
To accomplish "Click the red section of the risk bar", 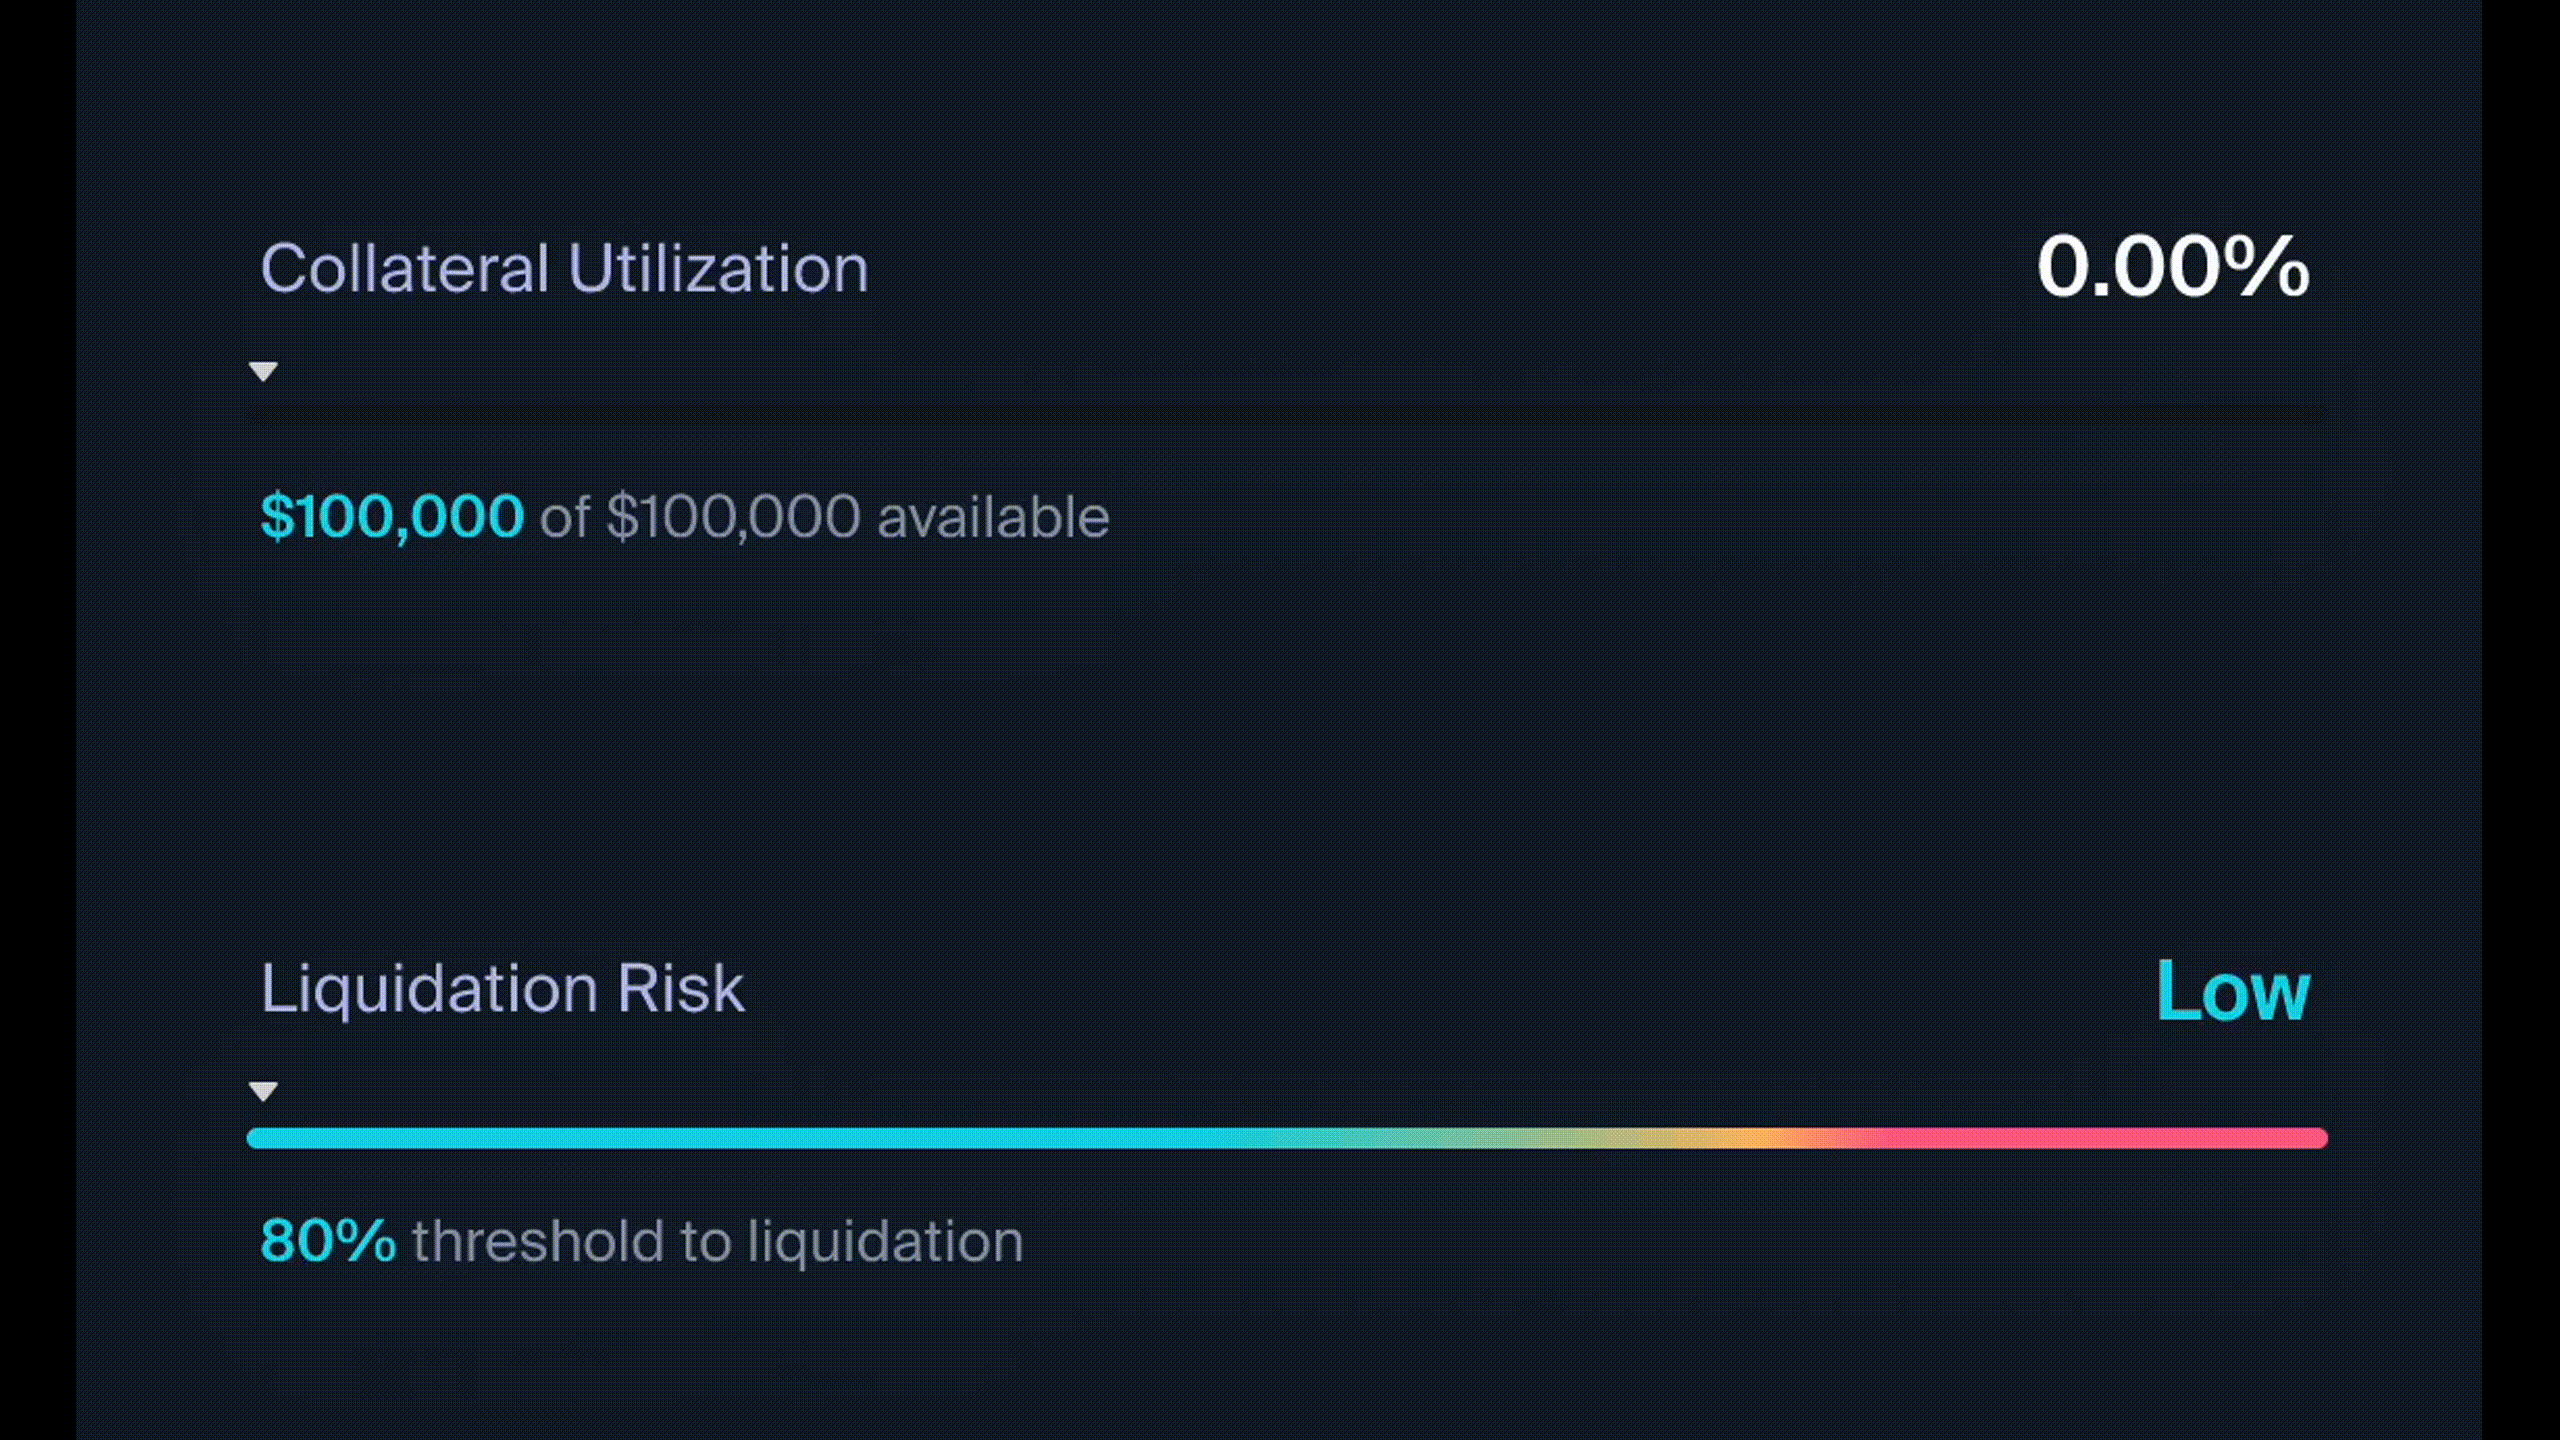I will pos(2100,1138).
